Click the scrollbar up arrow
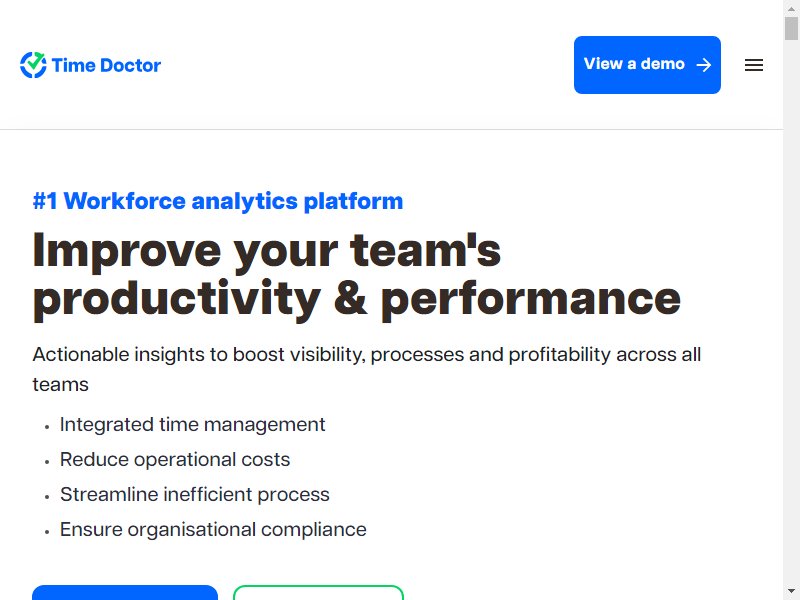The height and width of the screenshot is (600, 800). pyautogui.click(x=791, y=8)
